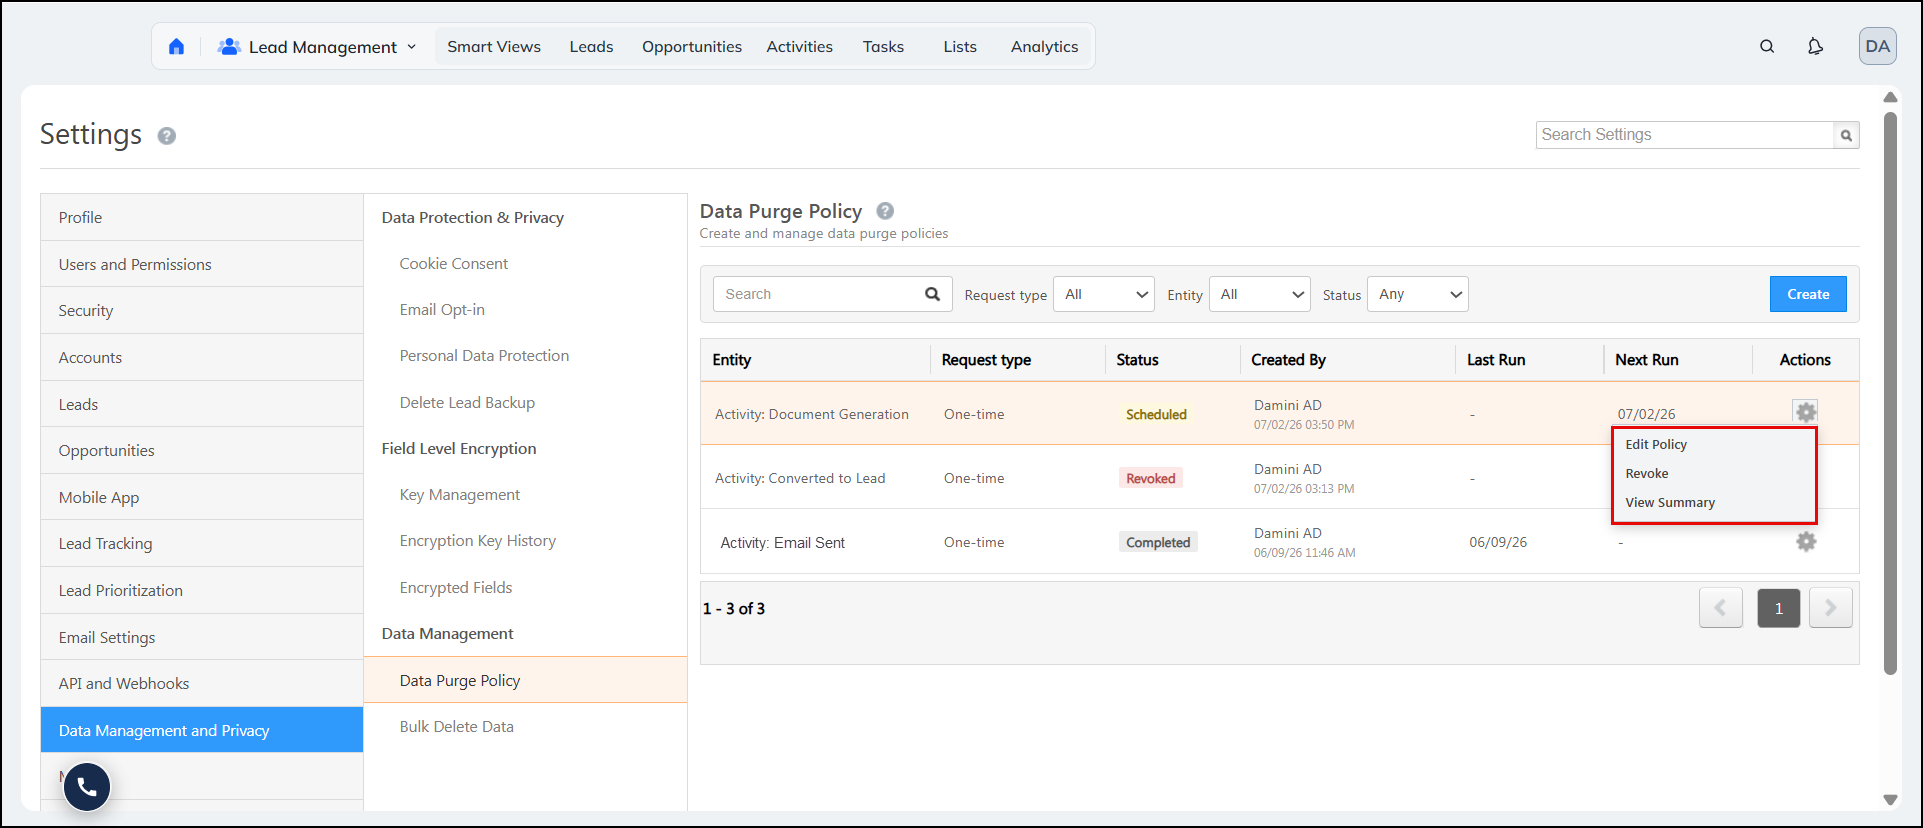Open the help icon beside Settings title
The width and height of the screenshot is (1923, 828).
[x=167, y=136]
